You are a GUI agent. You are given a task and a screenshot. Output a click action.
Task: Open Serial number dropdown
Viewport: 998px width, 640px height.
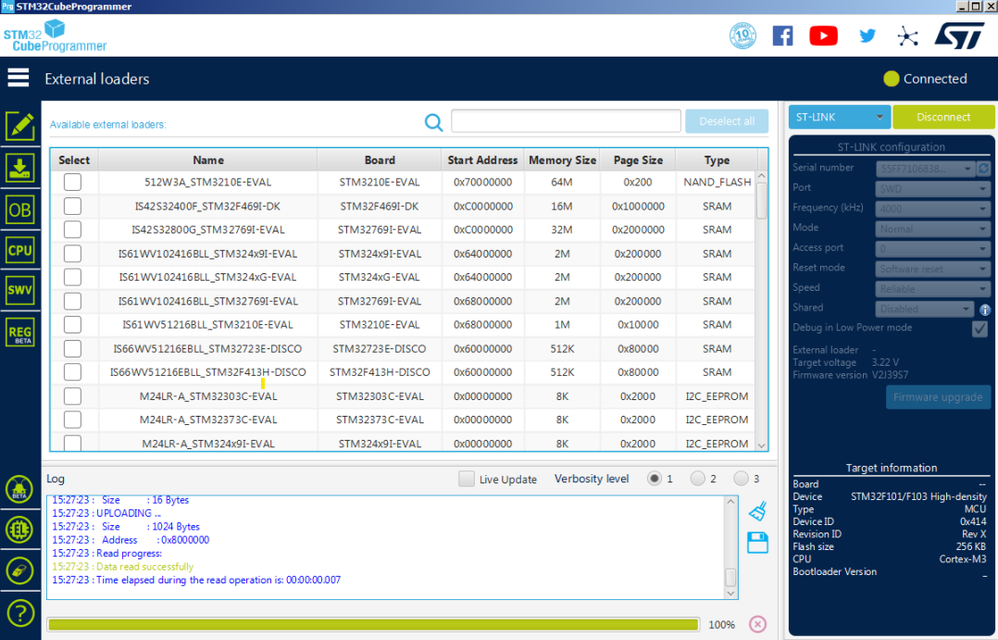(925, 169)
